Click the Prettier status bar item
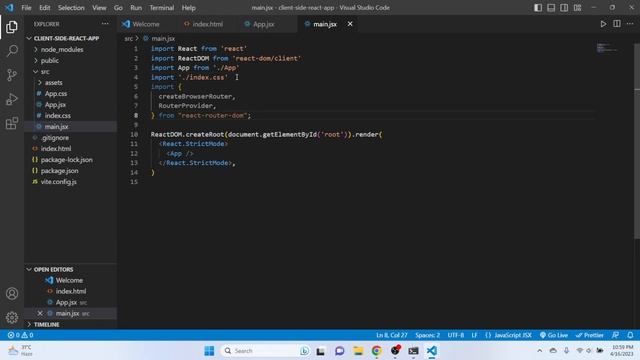 pyautogui.click(x=589, y=335)
